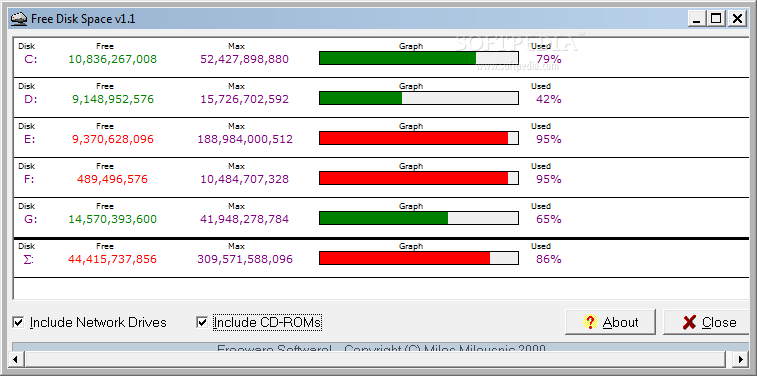Select the E: disk label
757x376 pixels.
tap(30, 139)
